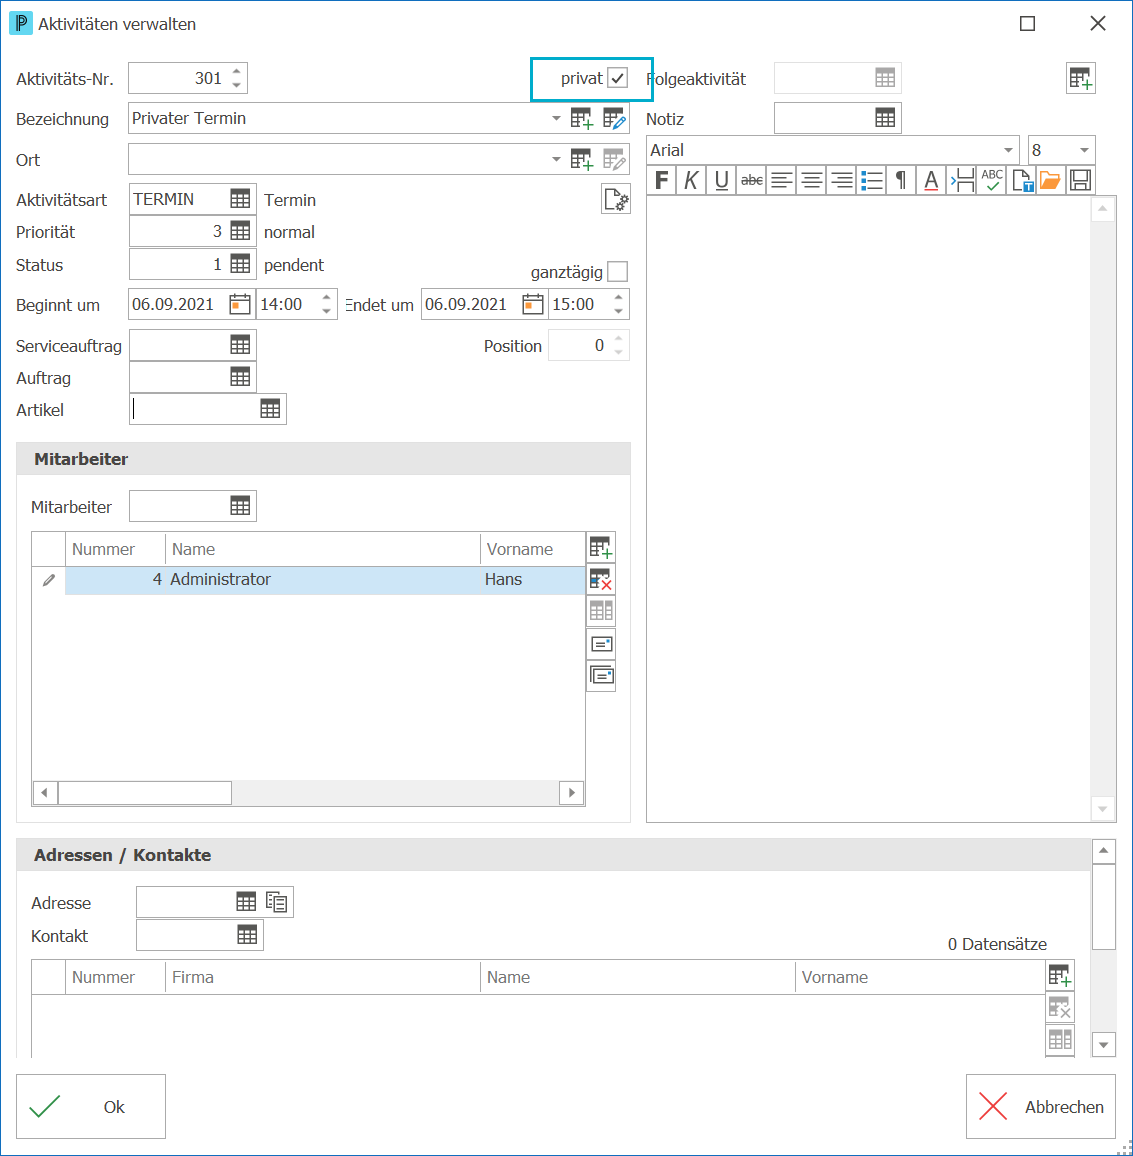Image resolution: width=1133 pixels, height=1156 pixels.
Task: Toggle underline formatting in note editor
Action: (x=721, y=180)
